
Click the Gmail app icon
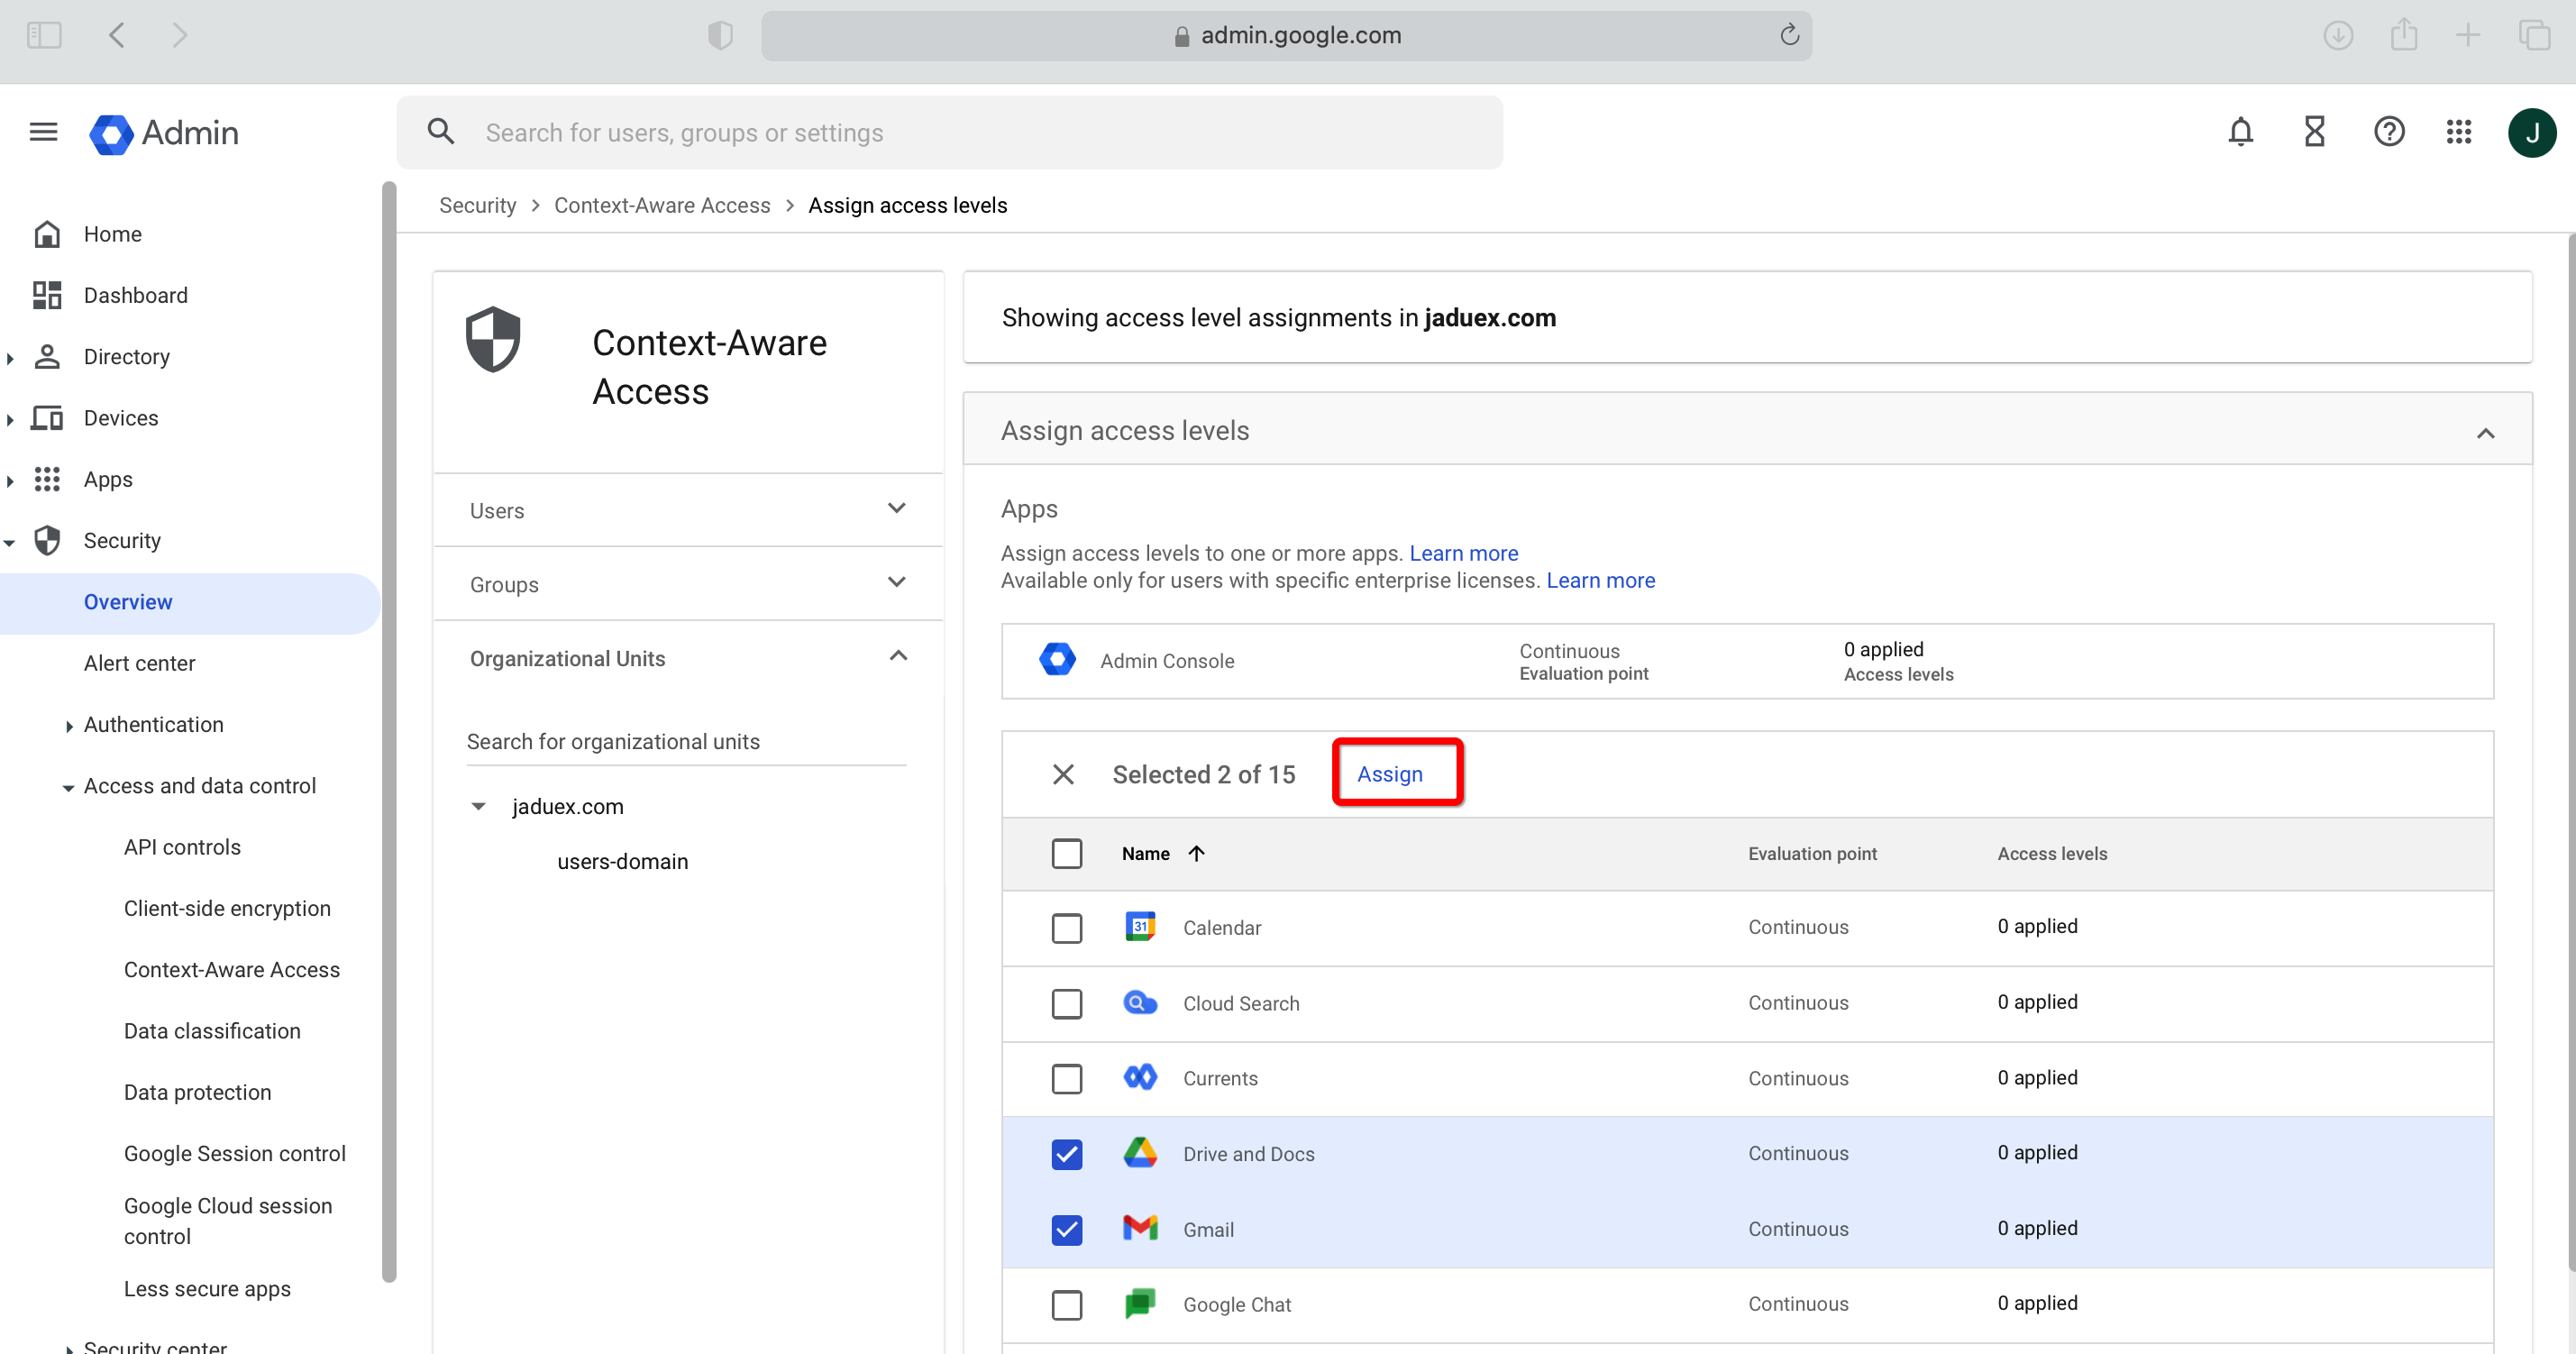[1140, 1229]
